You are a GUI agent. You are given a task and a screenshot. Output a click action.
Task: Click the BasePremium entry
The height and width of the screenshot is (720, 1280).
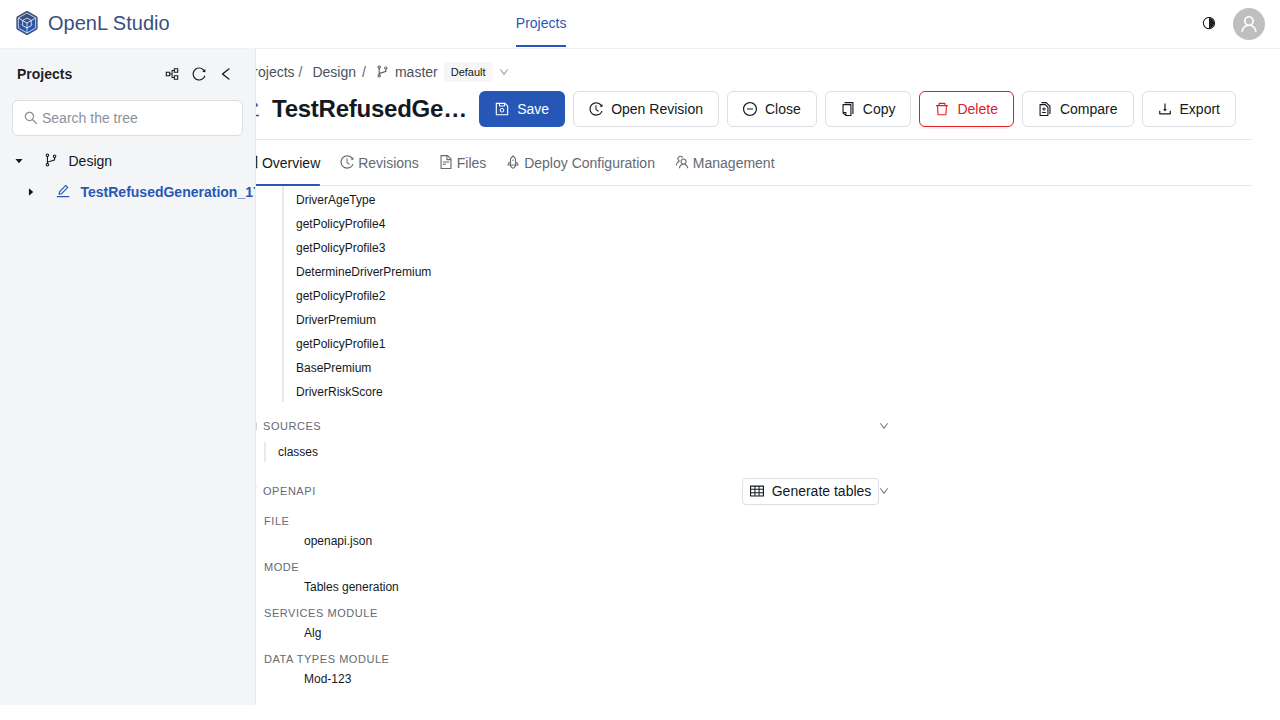tap(334, 368)
